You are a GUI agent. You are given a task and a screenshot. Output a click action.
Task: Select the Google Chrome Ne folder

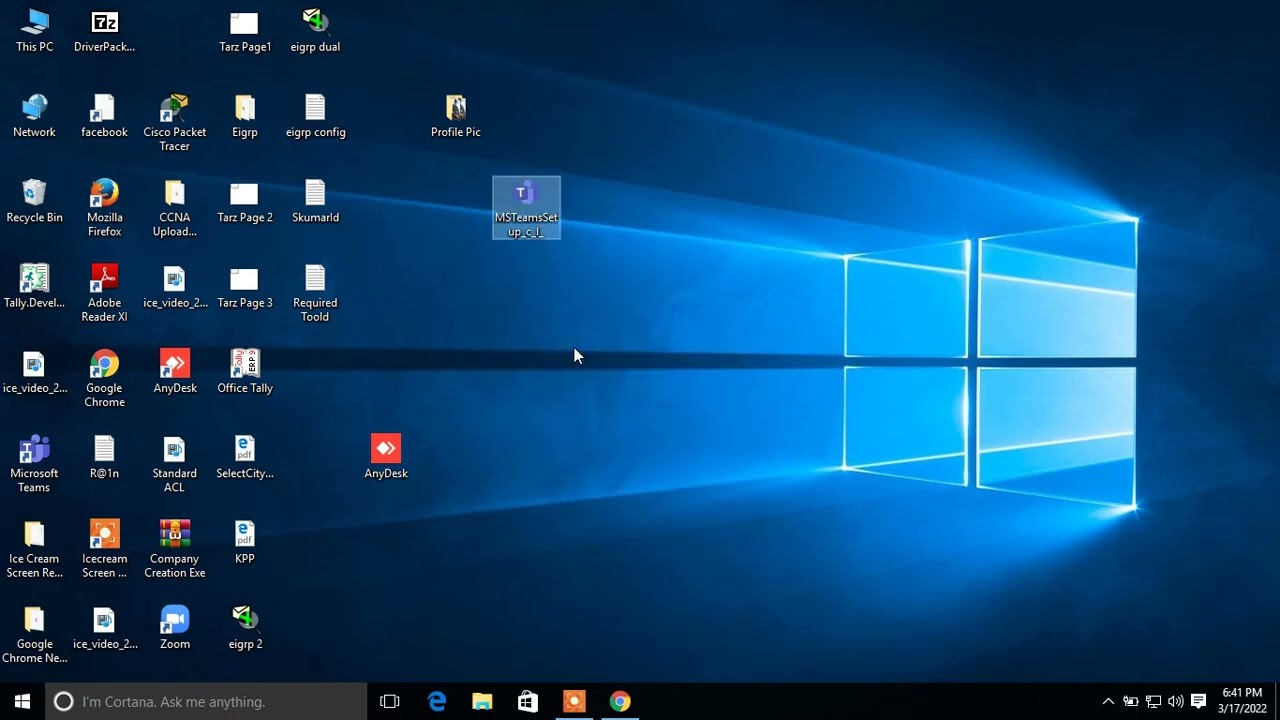pos(34,635)
